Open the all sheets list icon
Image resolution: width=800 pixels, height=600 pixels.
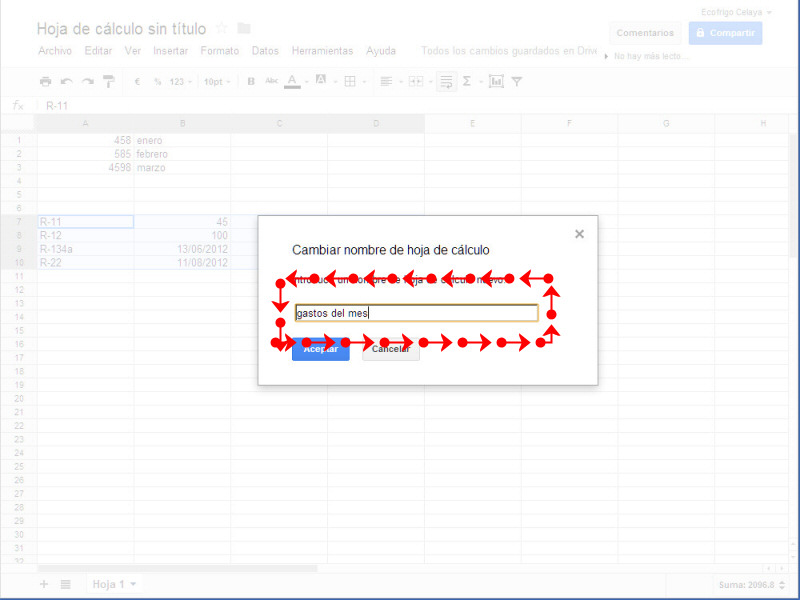tap(65, 585)
